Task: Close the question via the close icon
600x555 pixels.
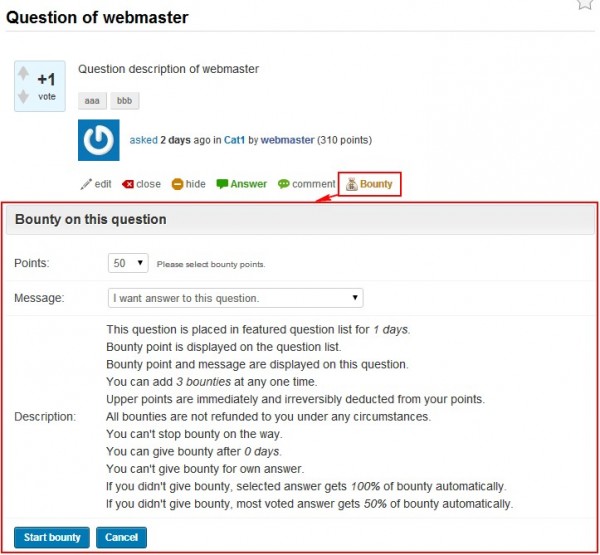Action: pyautogui.click(x=128, y=184)
